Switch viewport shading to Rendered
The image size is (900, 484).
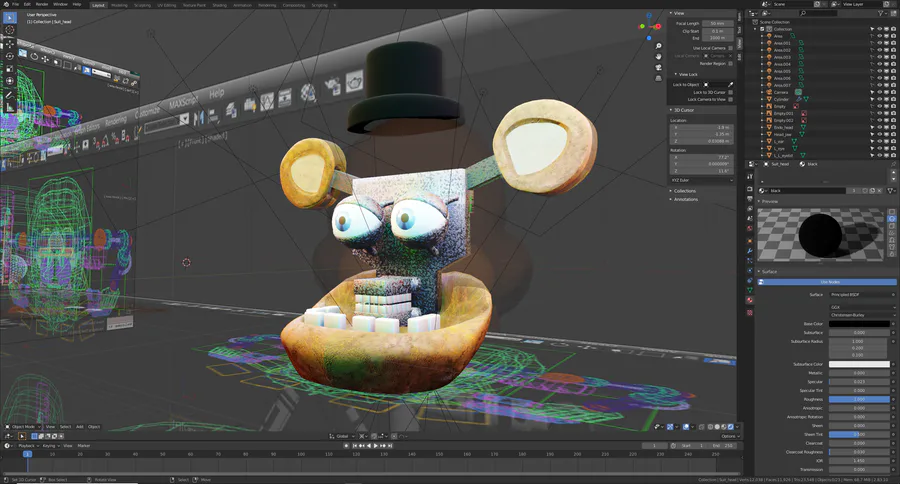[731, 427]
